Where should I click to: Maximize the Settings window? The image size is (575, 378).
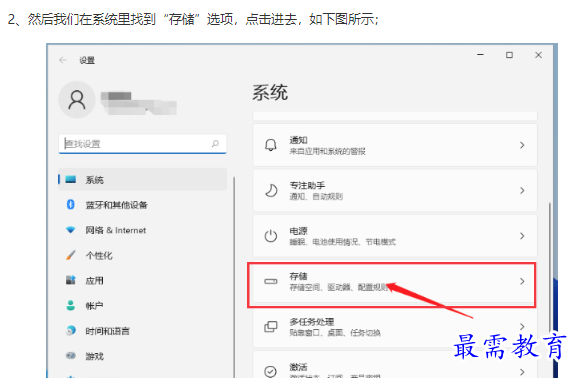coord(509,55)
